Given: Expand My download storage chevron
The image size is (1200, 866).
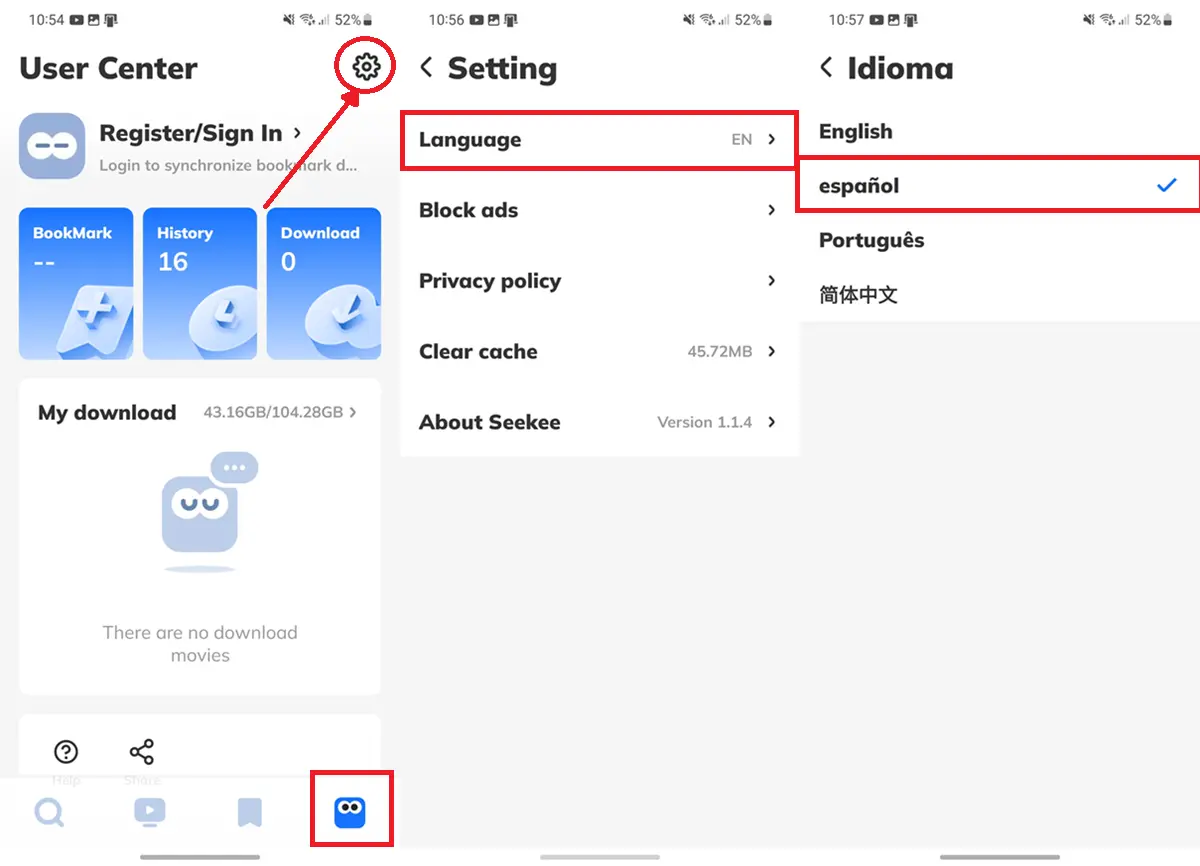Looking at the screenshot, I should (x=353, y=412).
